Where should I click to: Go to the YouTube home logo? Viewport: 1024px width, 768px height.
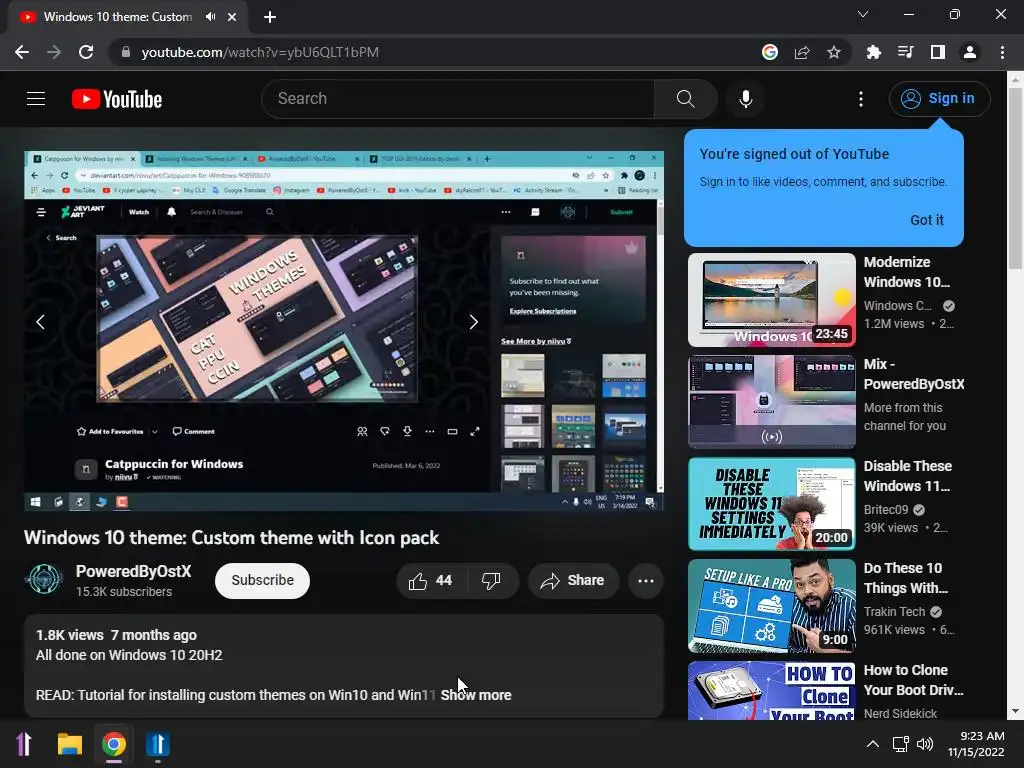point(117,99)
